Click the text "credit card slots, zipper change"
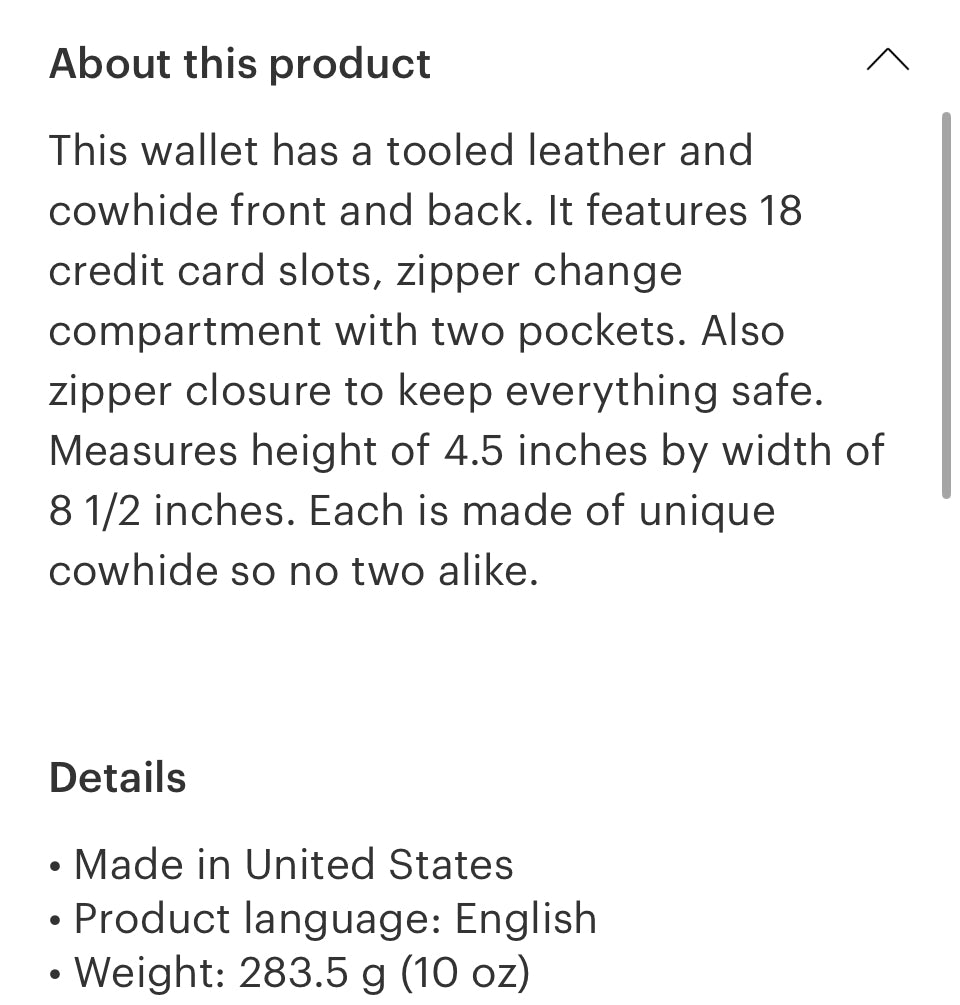Screen dimensions: 960x1005 point(365,272)
